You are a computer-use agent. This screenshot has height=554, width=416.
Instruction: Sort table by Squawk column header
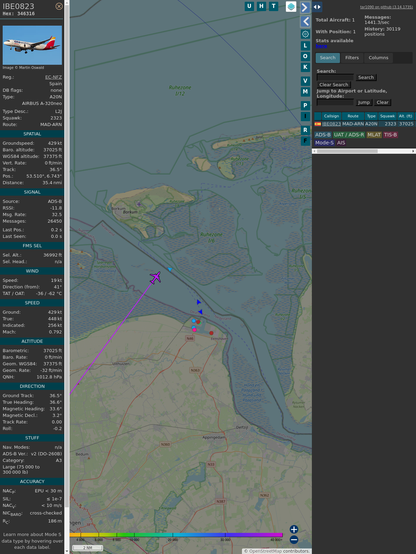pos(387,116)
